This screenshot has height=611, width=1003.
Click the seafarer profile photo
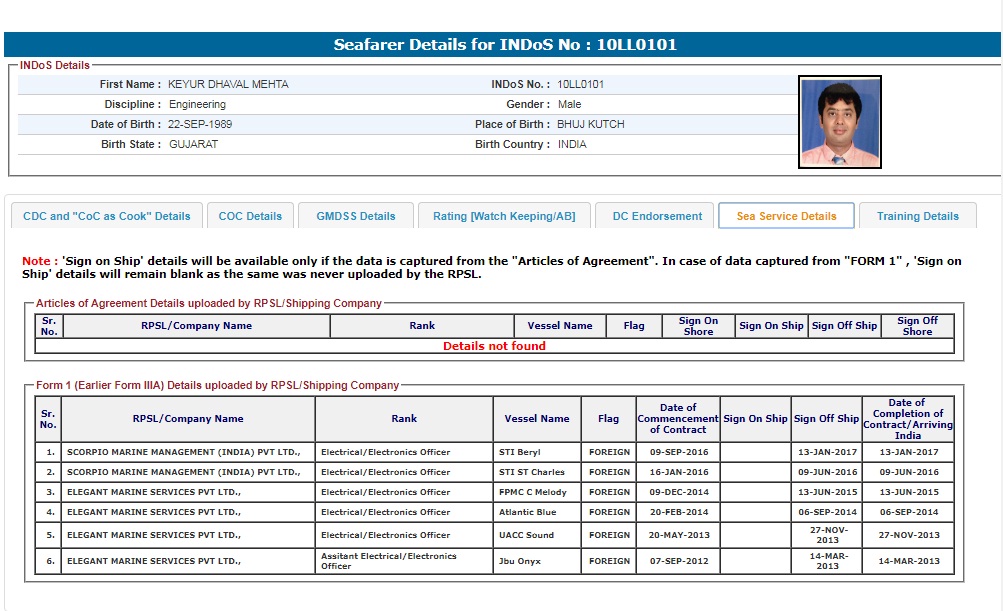840,122
